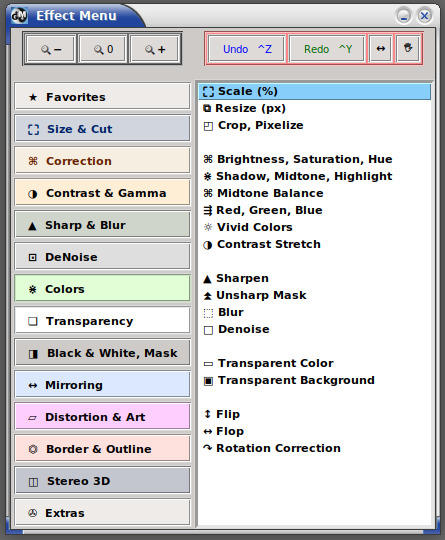Select the Flop effect
The height and width of the screenshot is (540, 445).
point(314,431)
